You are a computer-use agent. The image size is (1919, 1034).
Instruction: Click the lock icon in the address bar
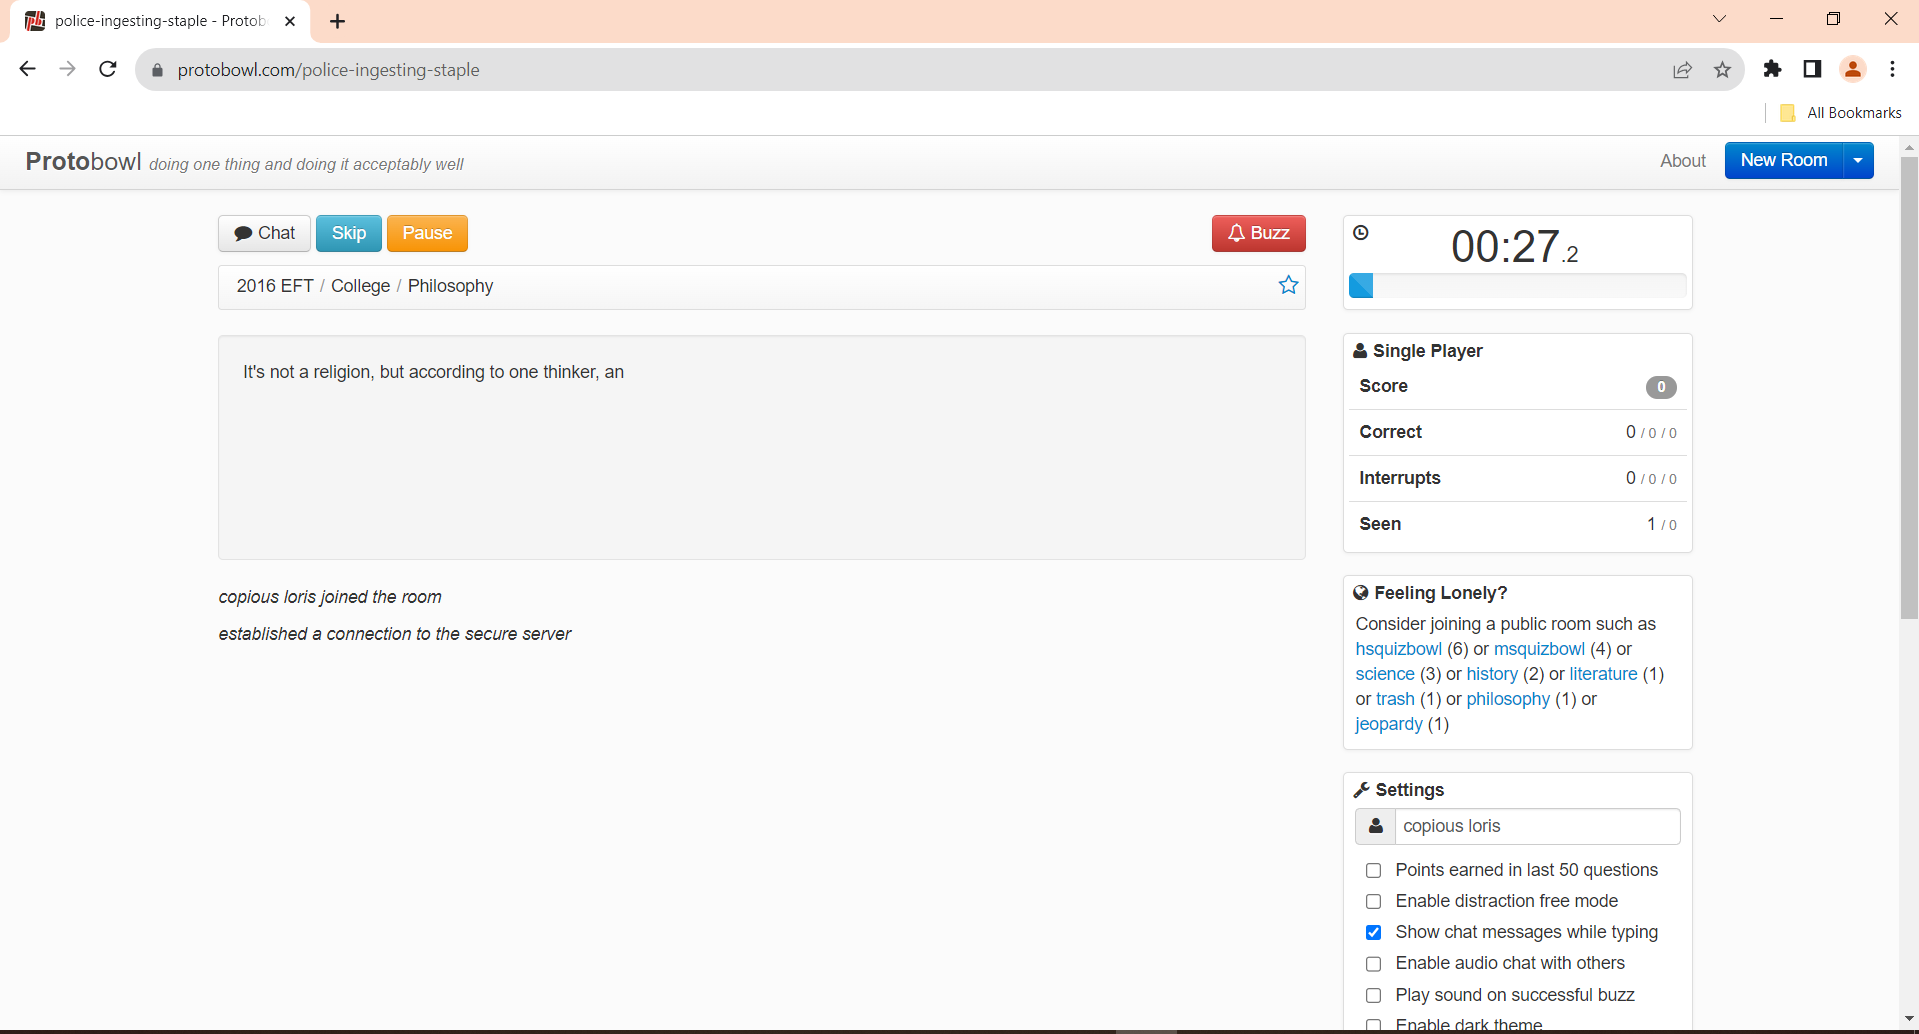pos(157,70)
